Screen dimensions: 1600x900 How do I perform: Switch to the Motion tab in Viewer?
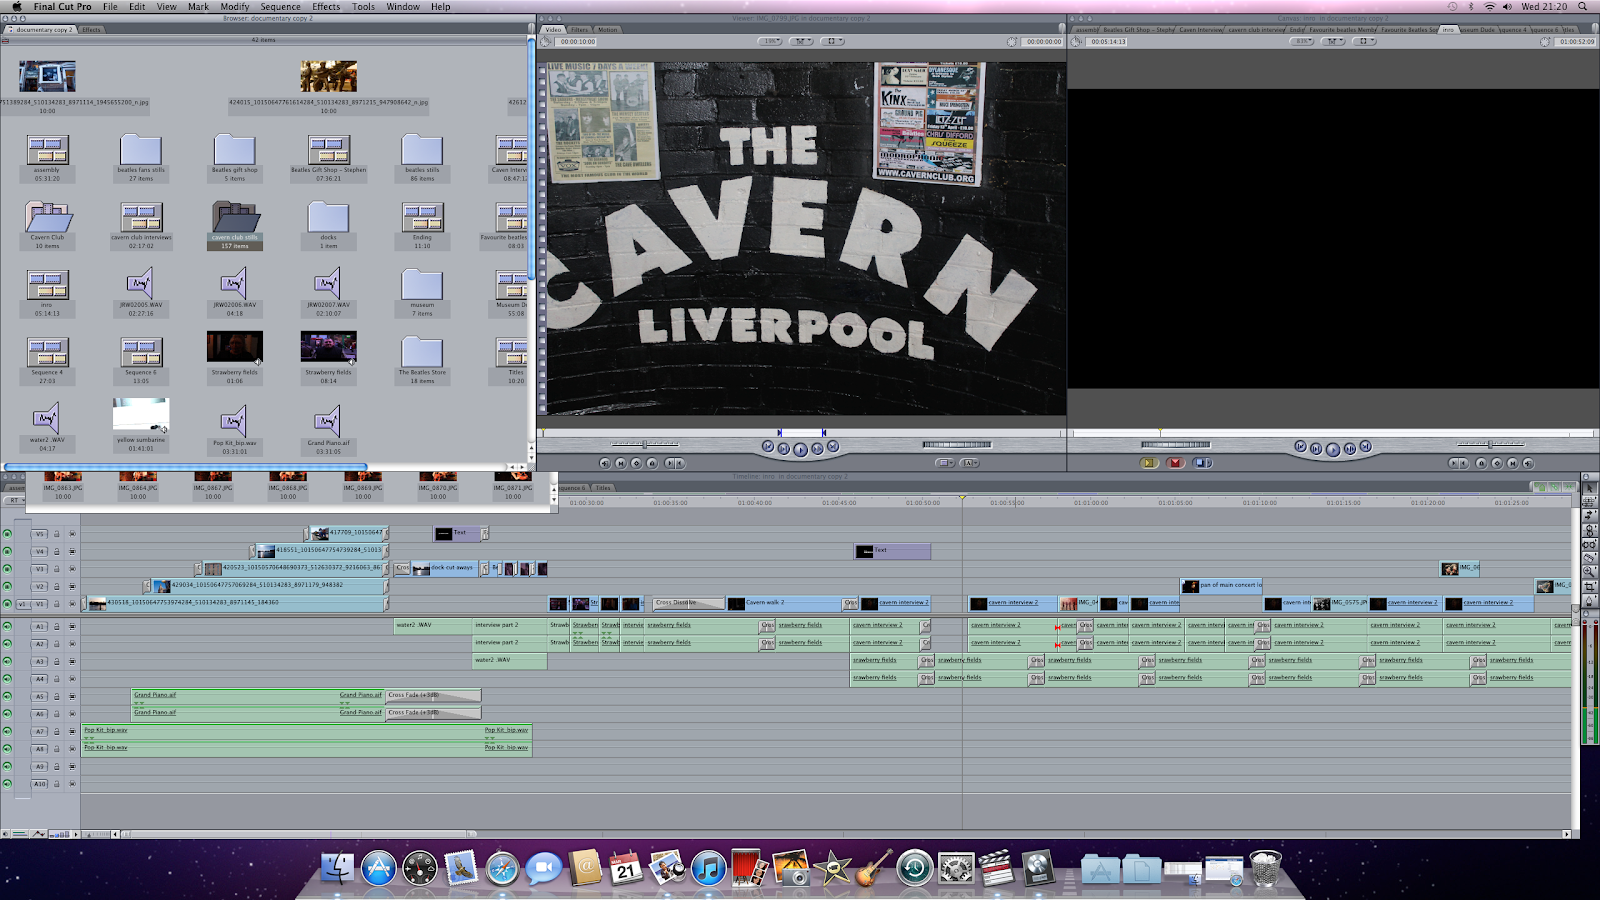608,30
